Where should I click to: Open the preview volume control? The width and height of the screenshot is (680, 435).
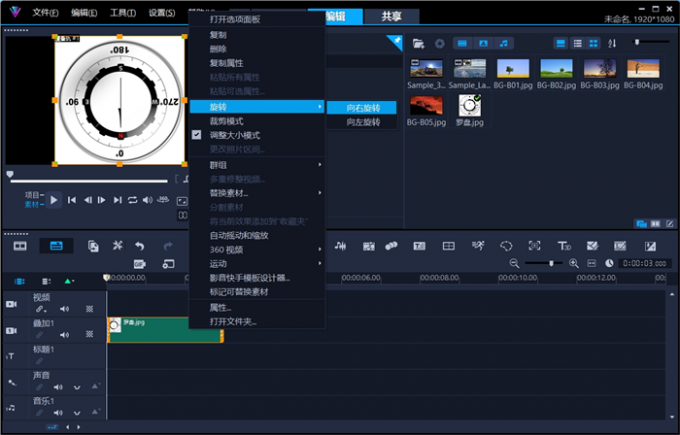[x=147, y=200]
